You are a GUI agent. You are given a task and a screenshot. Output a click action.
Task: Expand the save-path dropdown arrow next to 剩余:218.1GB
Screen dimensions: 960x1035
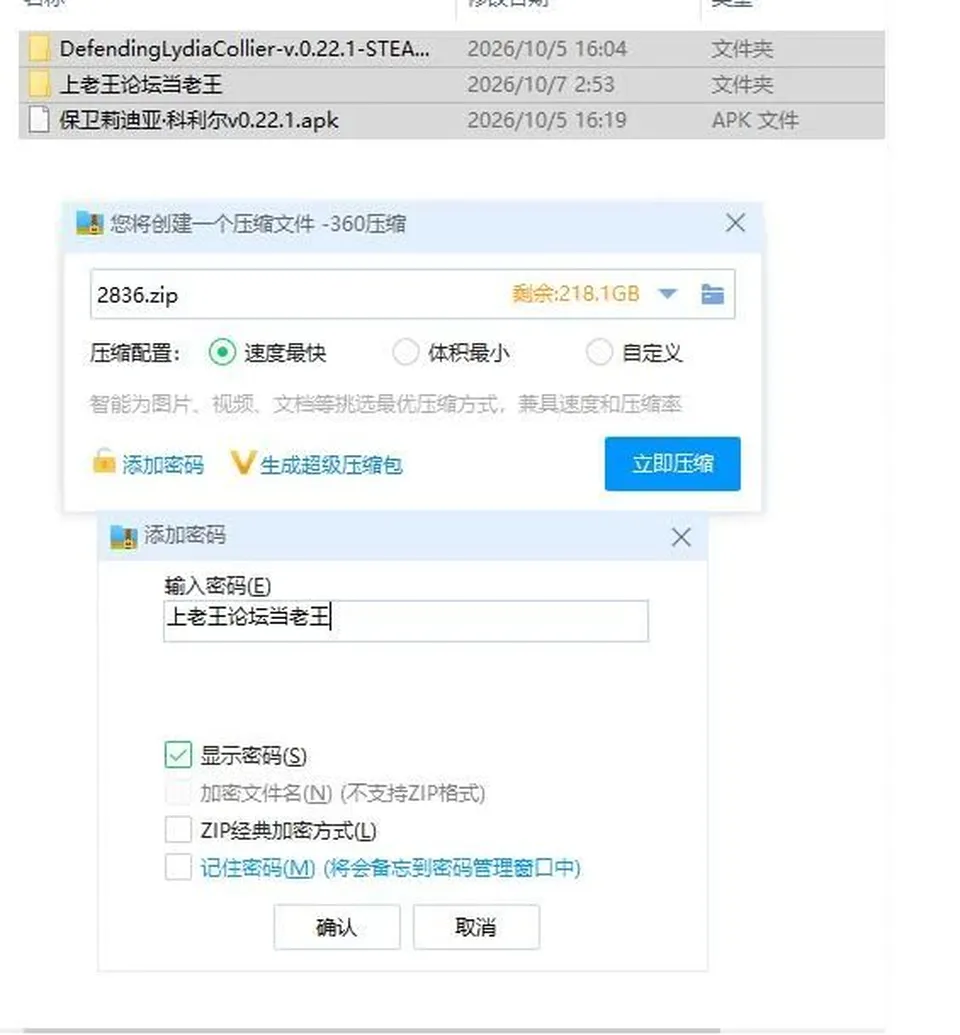pos(668,294)
